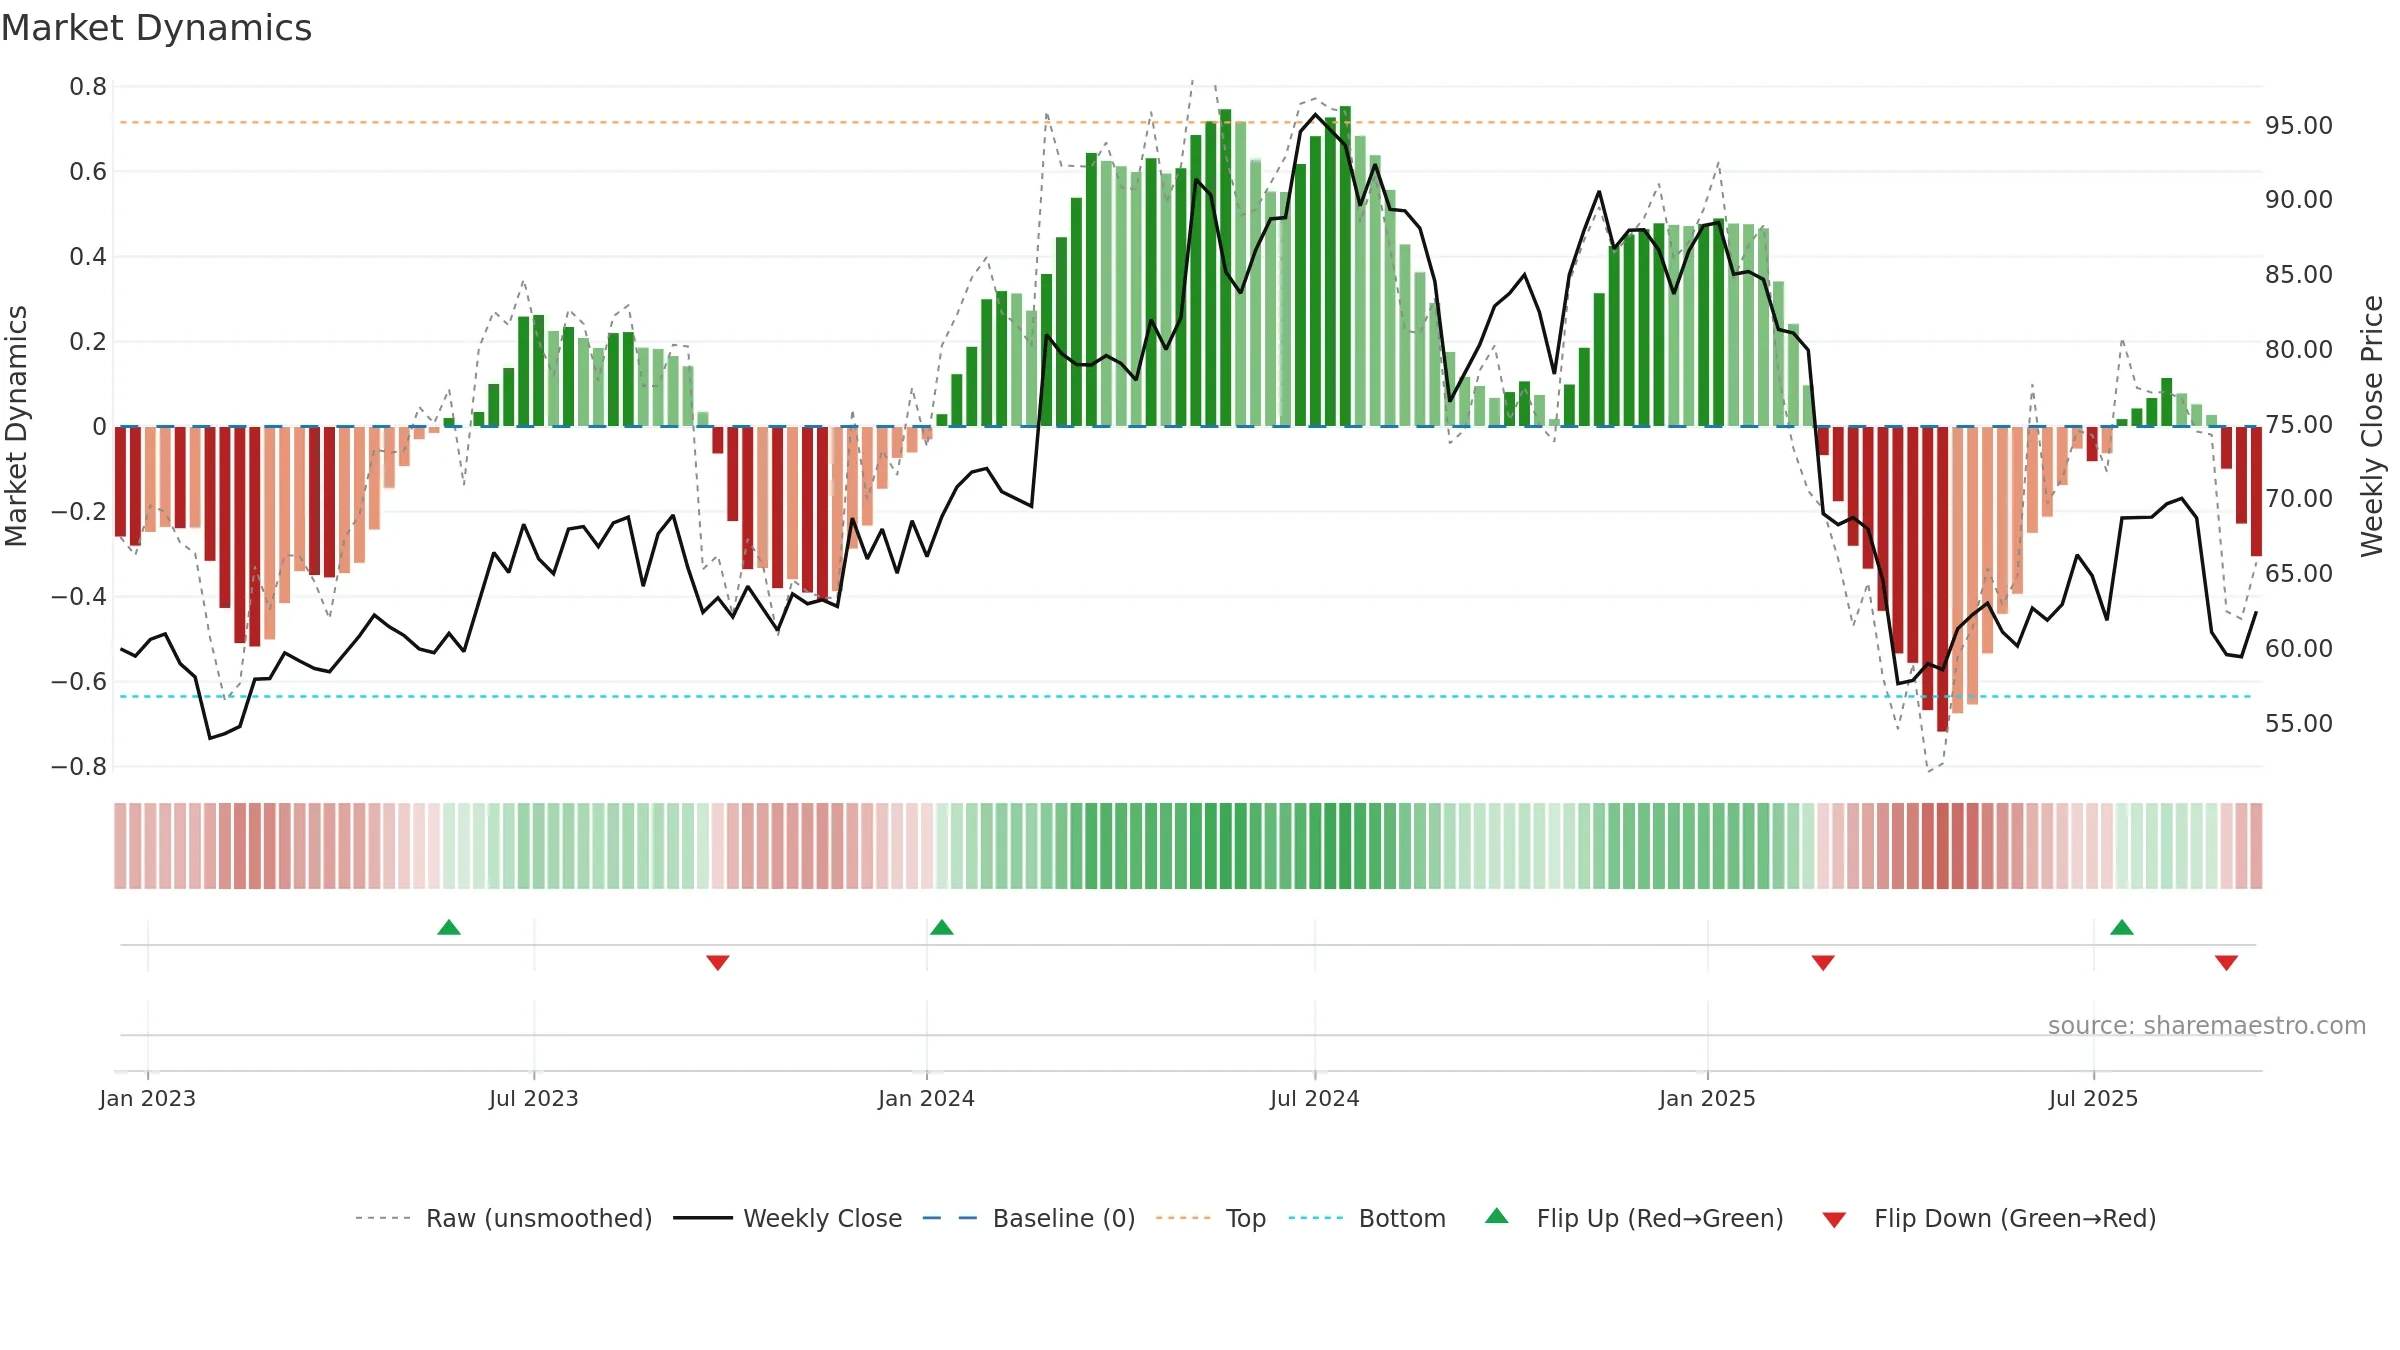
Task: Toggle the Flip Up (Red→Green) legend entry
Action: [x=1635, y=1218]
